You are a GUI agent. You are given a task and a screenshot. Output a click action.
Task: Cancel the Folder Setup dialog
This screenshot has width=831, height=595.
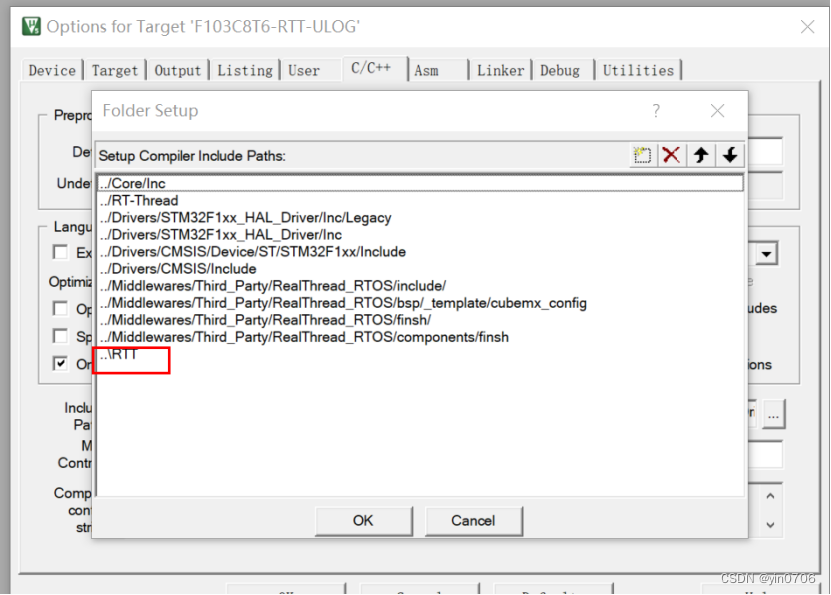[x=473, y=520]
